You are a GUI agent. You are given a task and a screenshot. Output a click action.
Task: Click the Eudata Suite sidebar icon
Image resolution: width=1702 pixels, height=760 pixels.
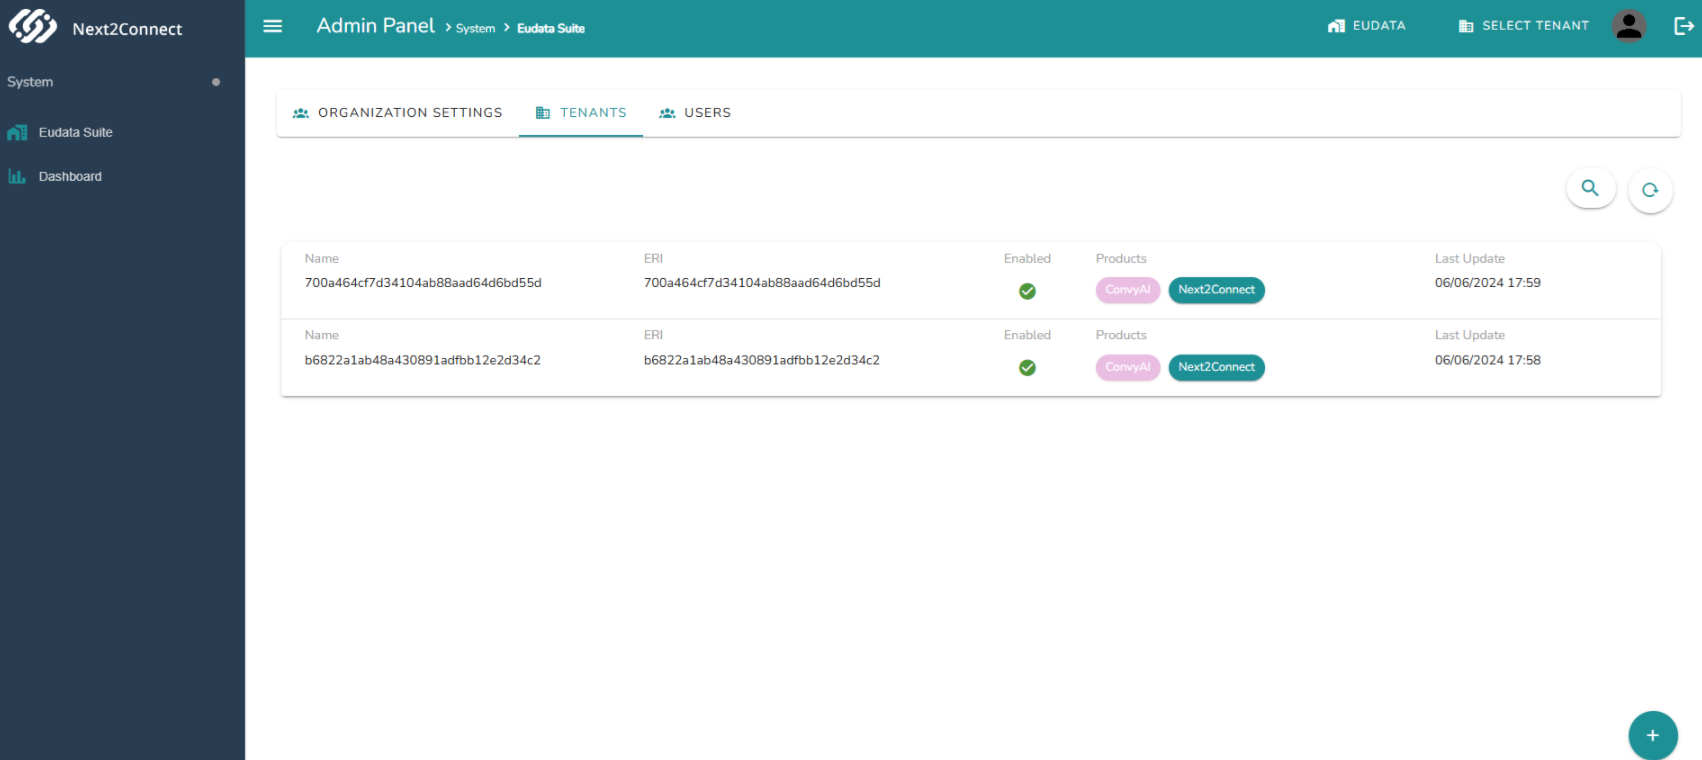[x=17, y=132]
